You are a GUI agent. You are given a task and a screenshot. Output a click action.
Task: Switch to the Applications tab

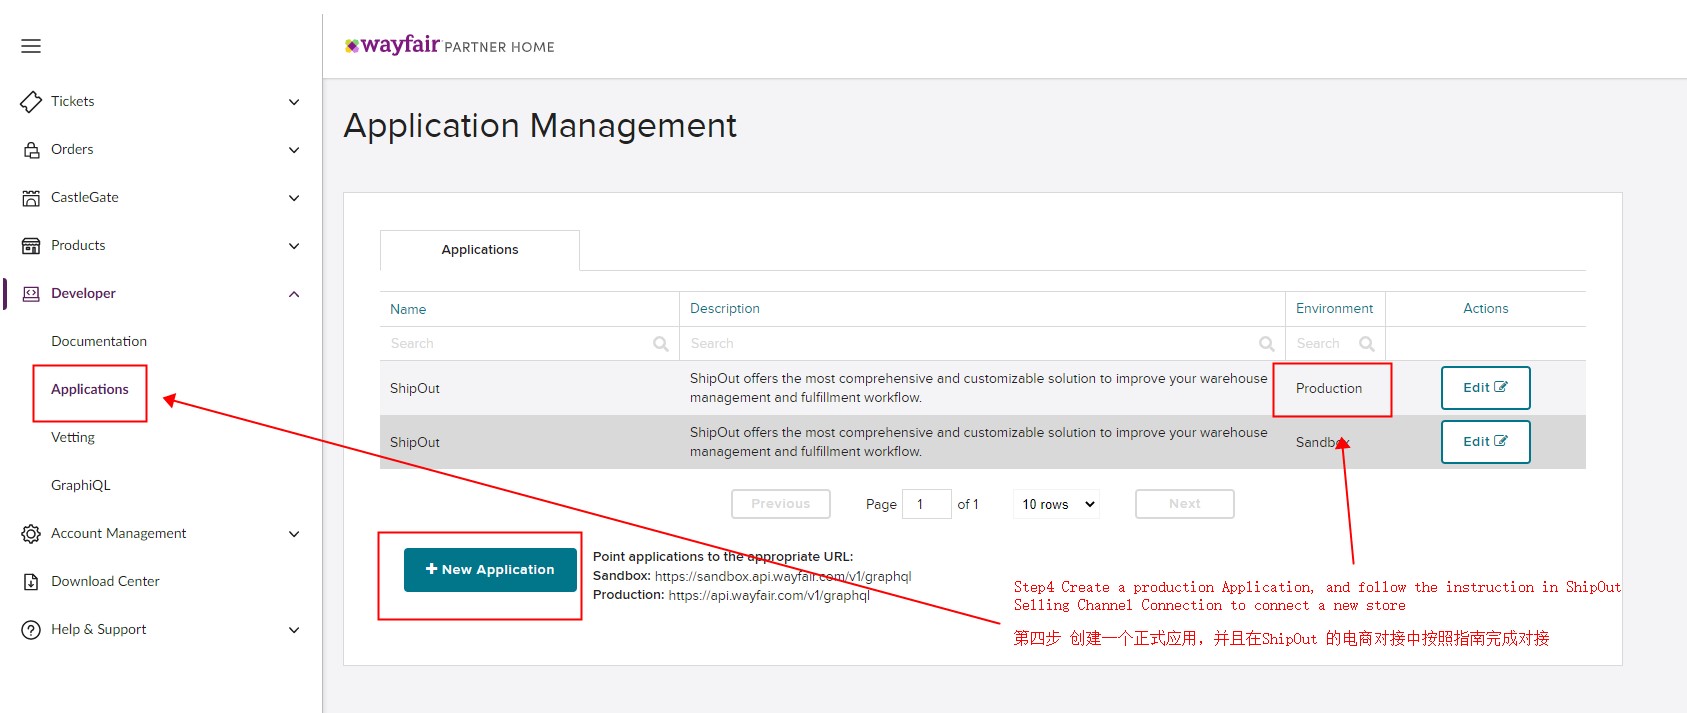pyautogui.click(x=480, y=250)
